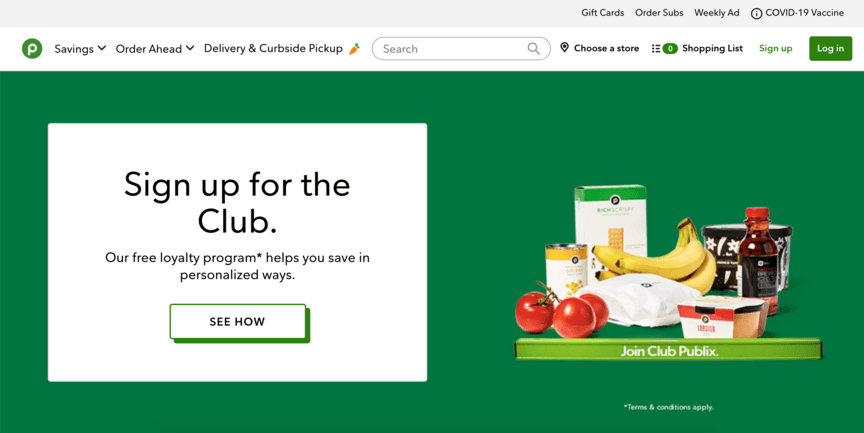
Task: Click the Join Club Publix banner image
Action: pyautogui.click(x=668, y=274)
